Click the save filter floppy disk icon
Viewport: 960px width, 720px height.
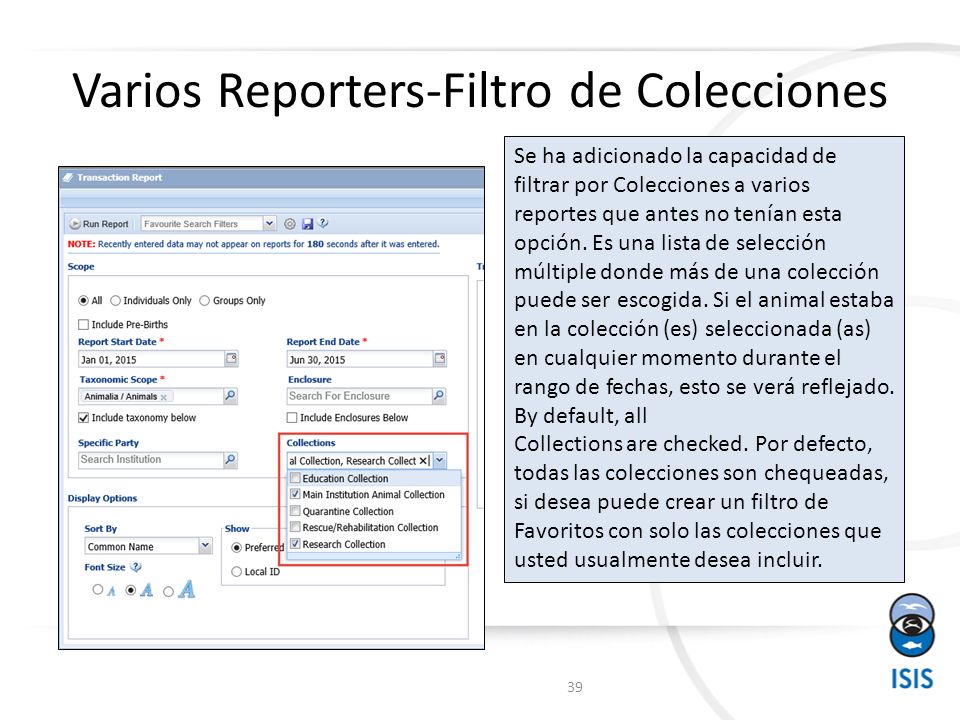coord(307,224)
